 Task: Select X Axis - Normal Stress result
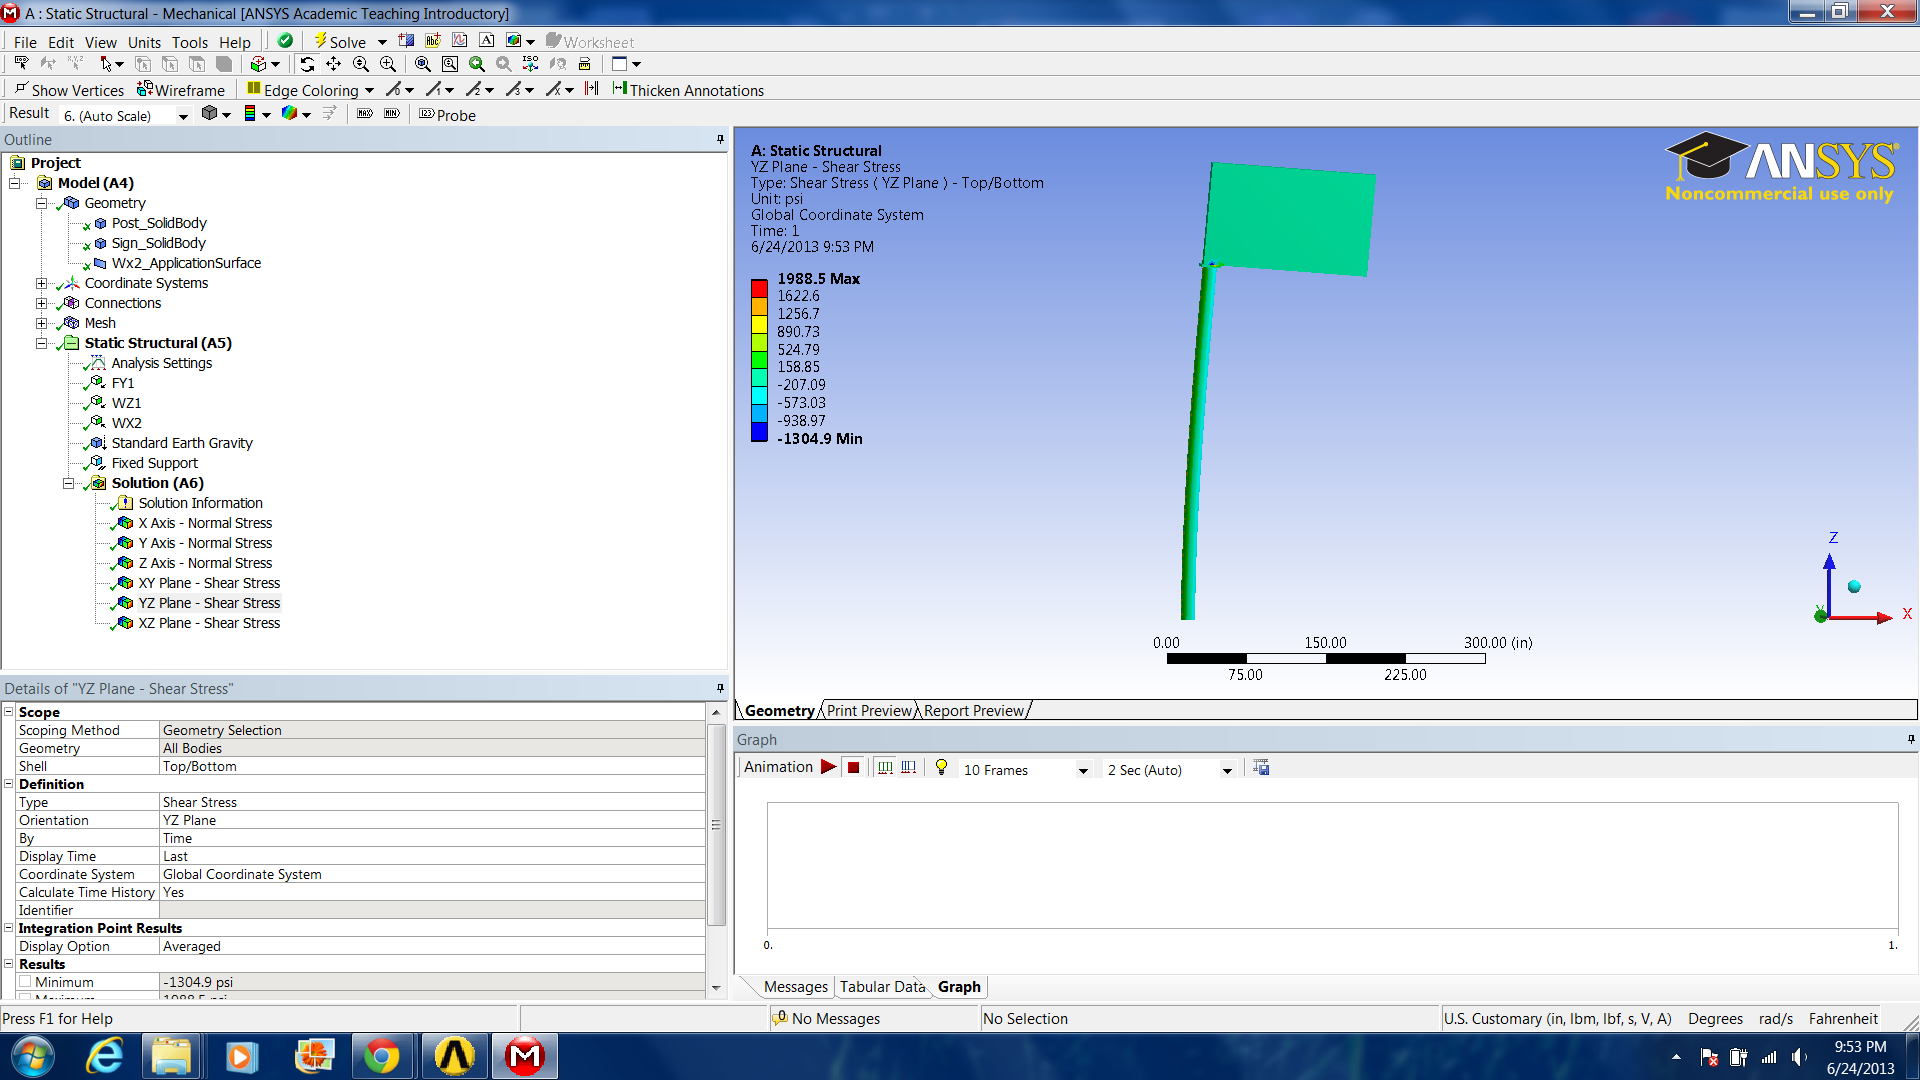click(x=205, y=523)
